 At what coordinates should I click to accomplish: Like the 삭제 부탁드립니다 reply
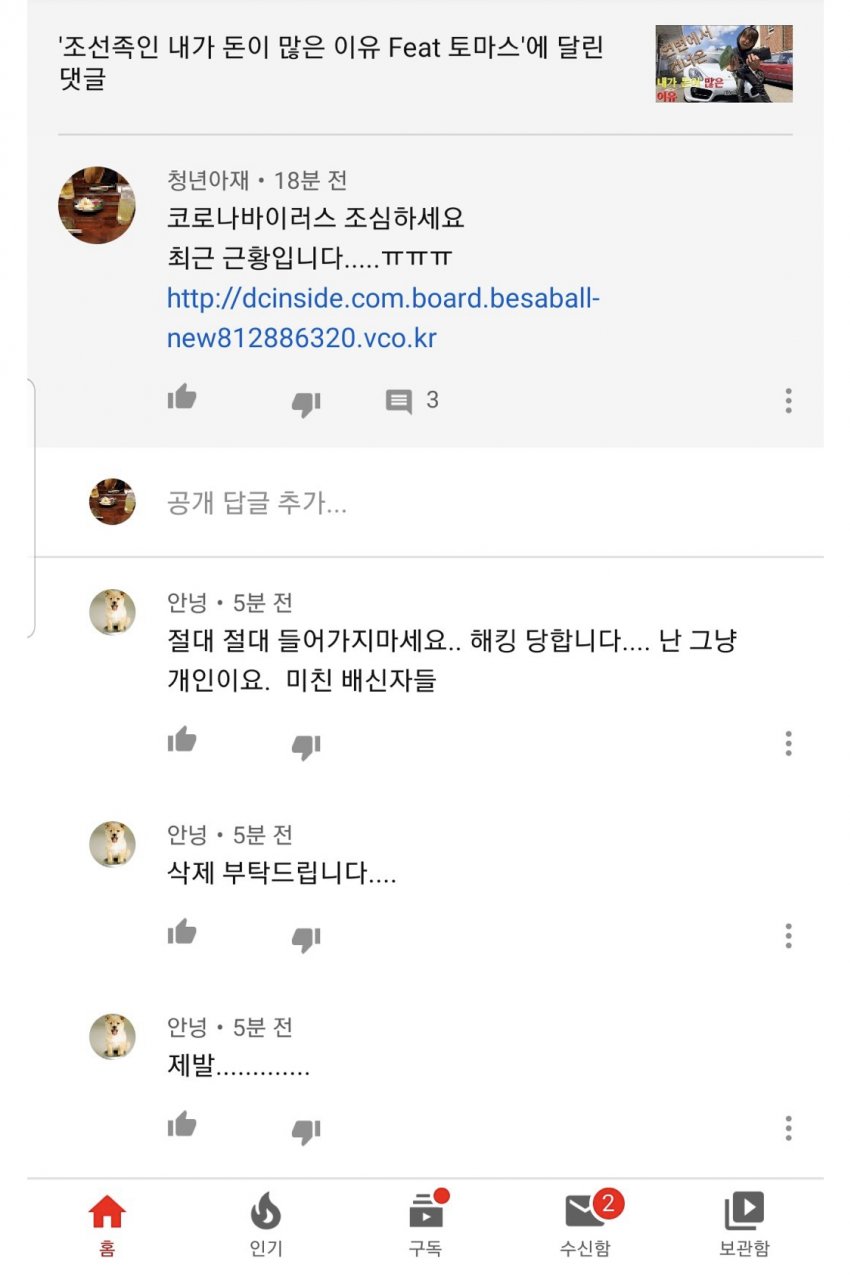[182, 933]
